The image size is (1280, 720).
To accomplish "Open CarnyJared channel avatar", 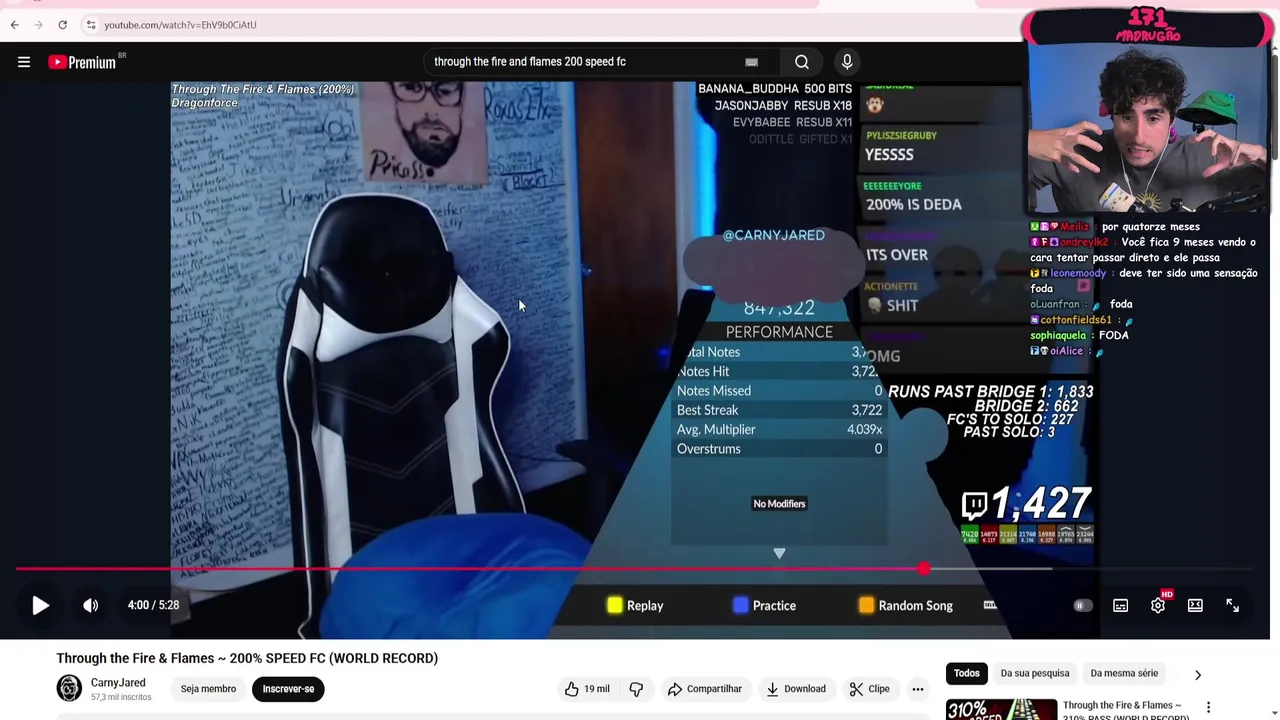I will (69, 688).
